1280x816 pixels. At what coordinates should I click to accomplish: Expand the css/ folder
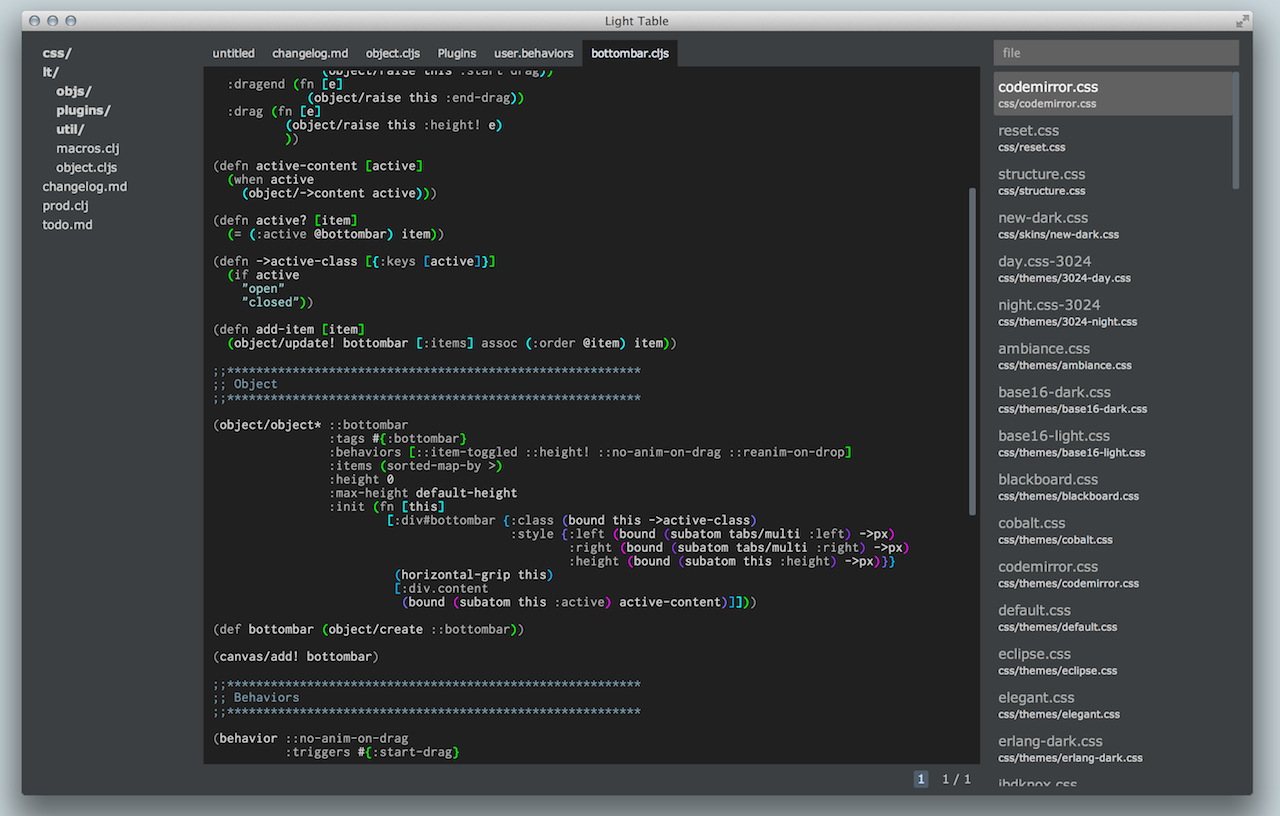click(57, 53)
